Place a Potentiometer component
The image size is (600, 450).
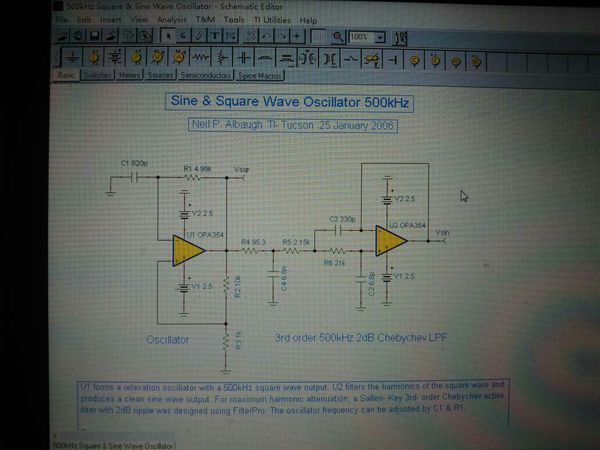pos(222,58)
